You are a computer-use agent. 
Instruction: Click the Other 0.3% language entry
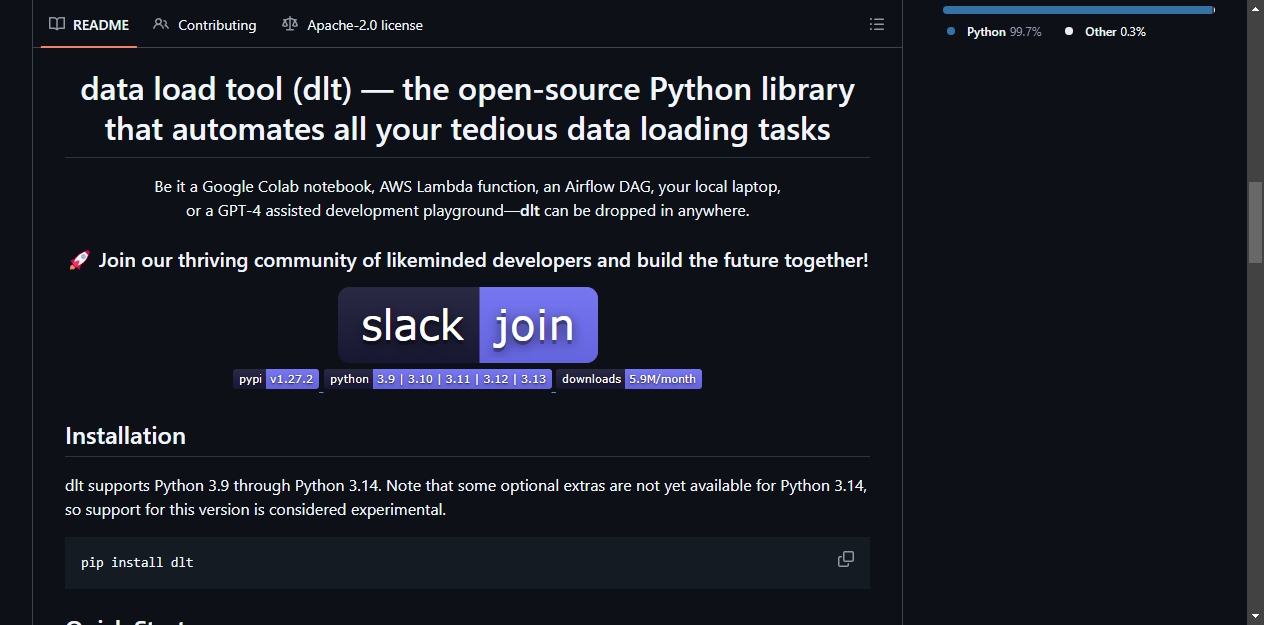[1105, 32]
